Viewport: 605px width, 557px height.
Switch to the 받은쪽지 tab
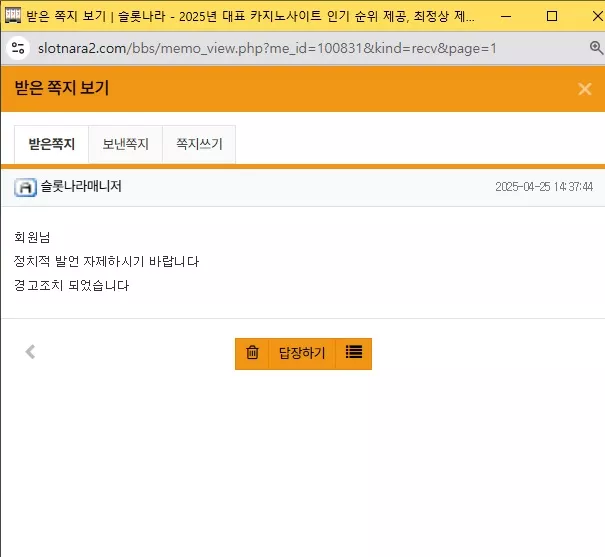click(x=51, y=144)
